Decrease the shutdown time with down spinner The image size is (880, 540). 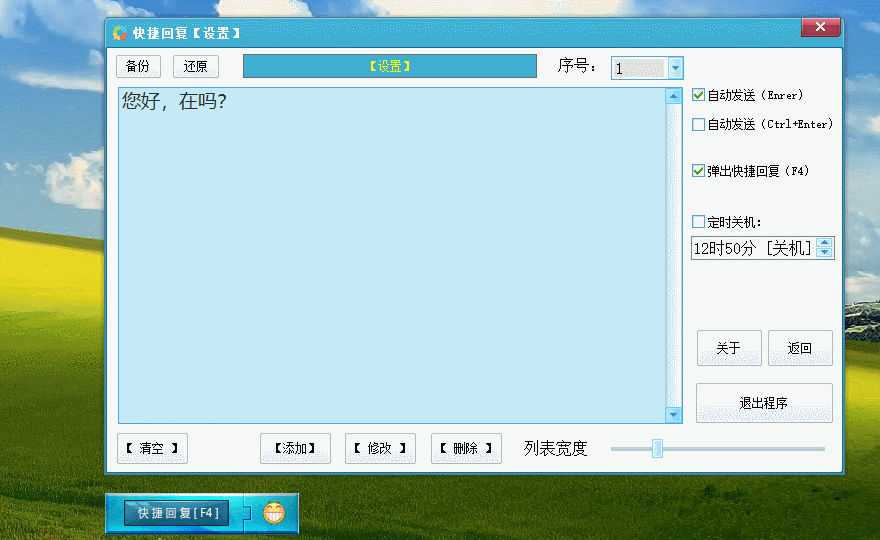pos(824,253)
